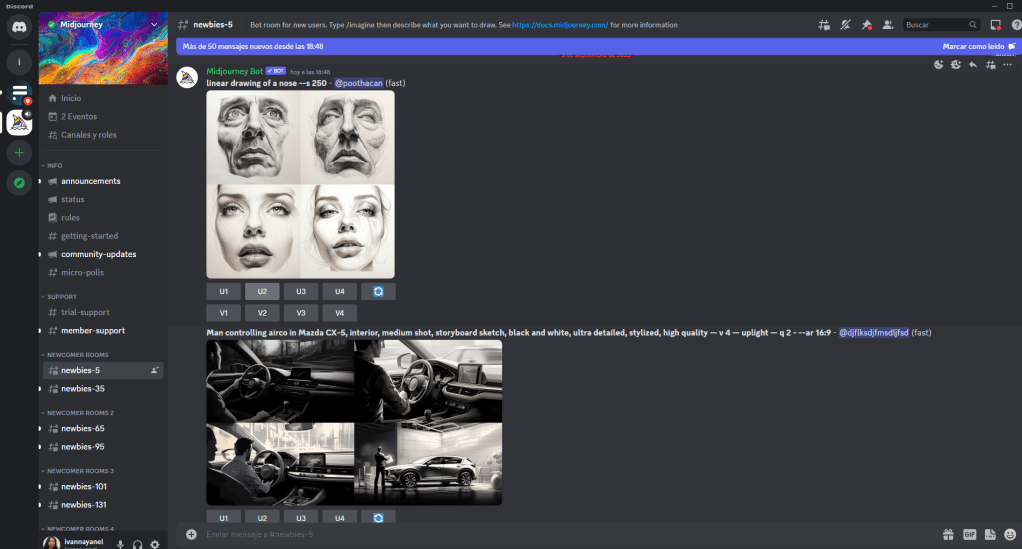Screen dimensions: 1022x549
Task: Click the U2 upscale button for nose drawing
Action: [262, 291]
